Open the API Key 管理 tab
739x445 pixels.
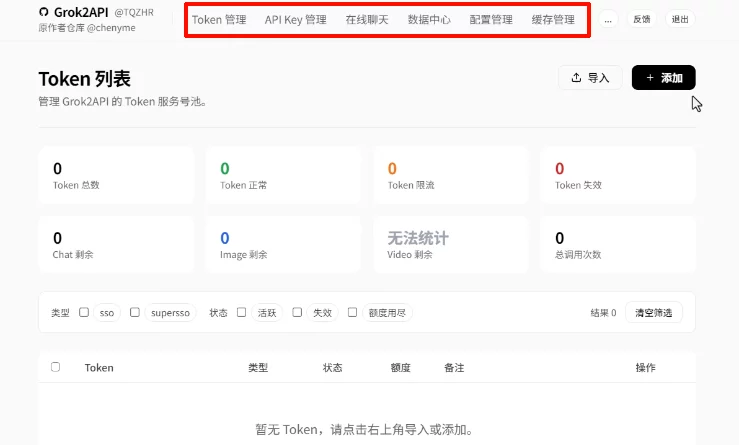click(x=295, y=19)
